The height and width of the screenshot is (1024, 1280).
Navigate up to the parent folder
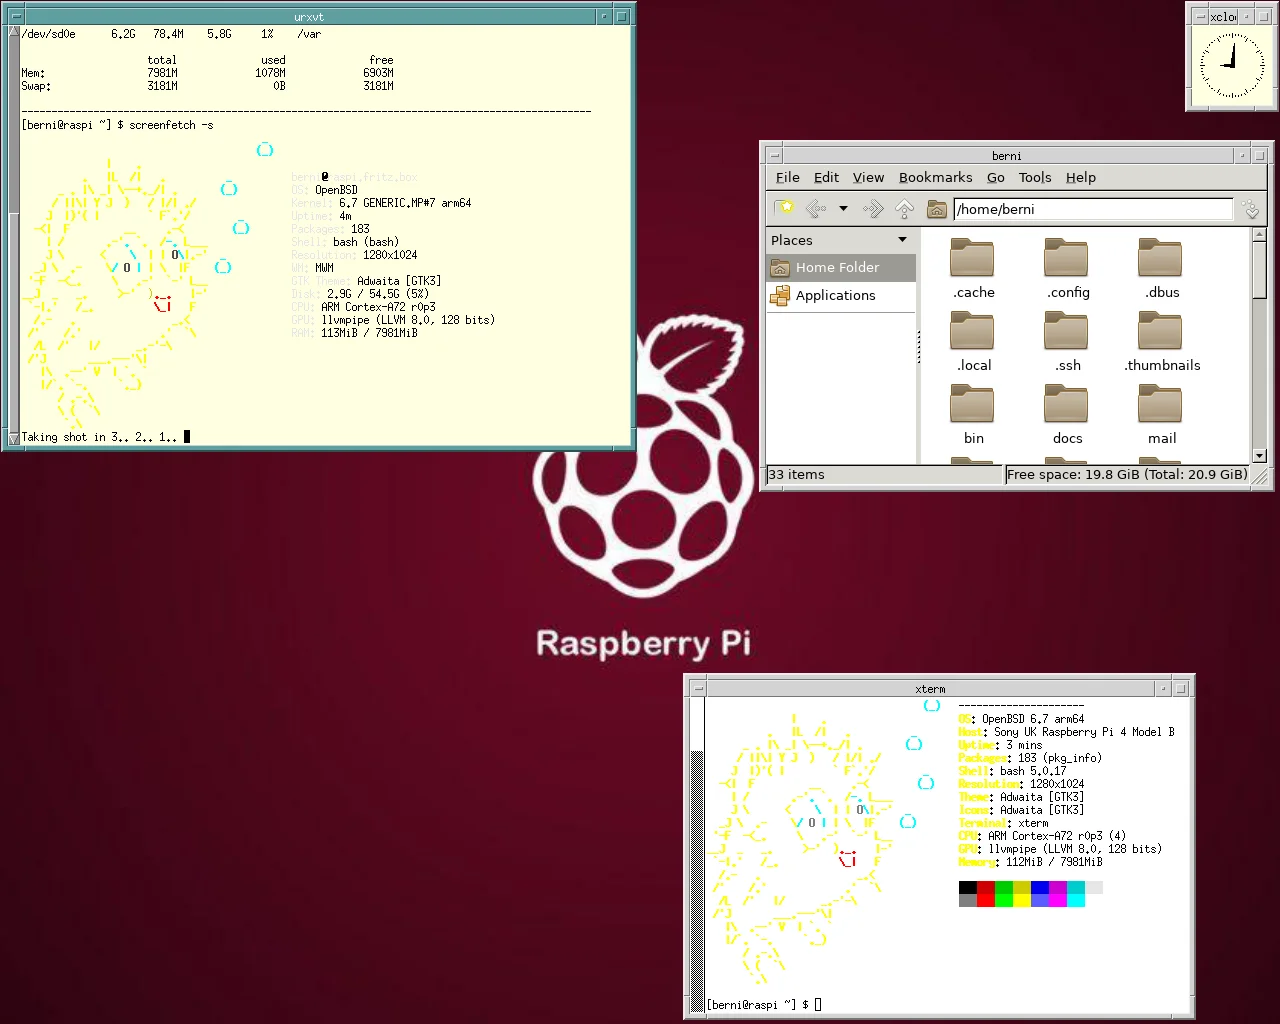904,208
